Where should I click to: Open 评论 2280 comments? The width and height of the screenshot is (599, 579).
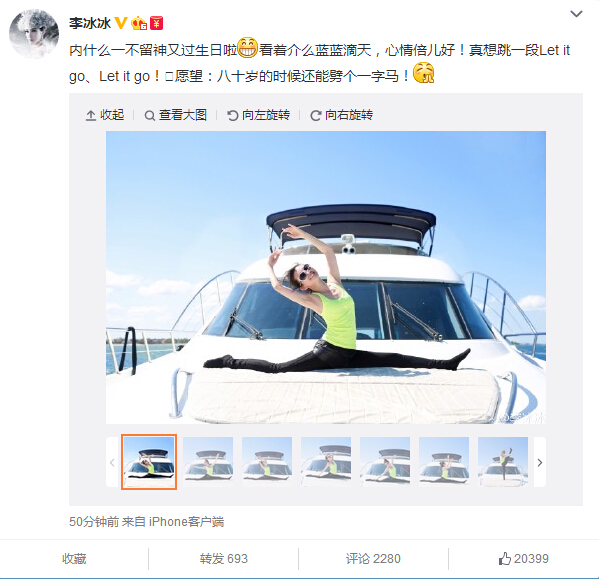373,559
